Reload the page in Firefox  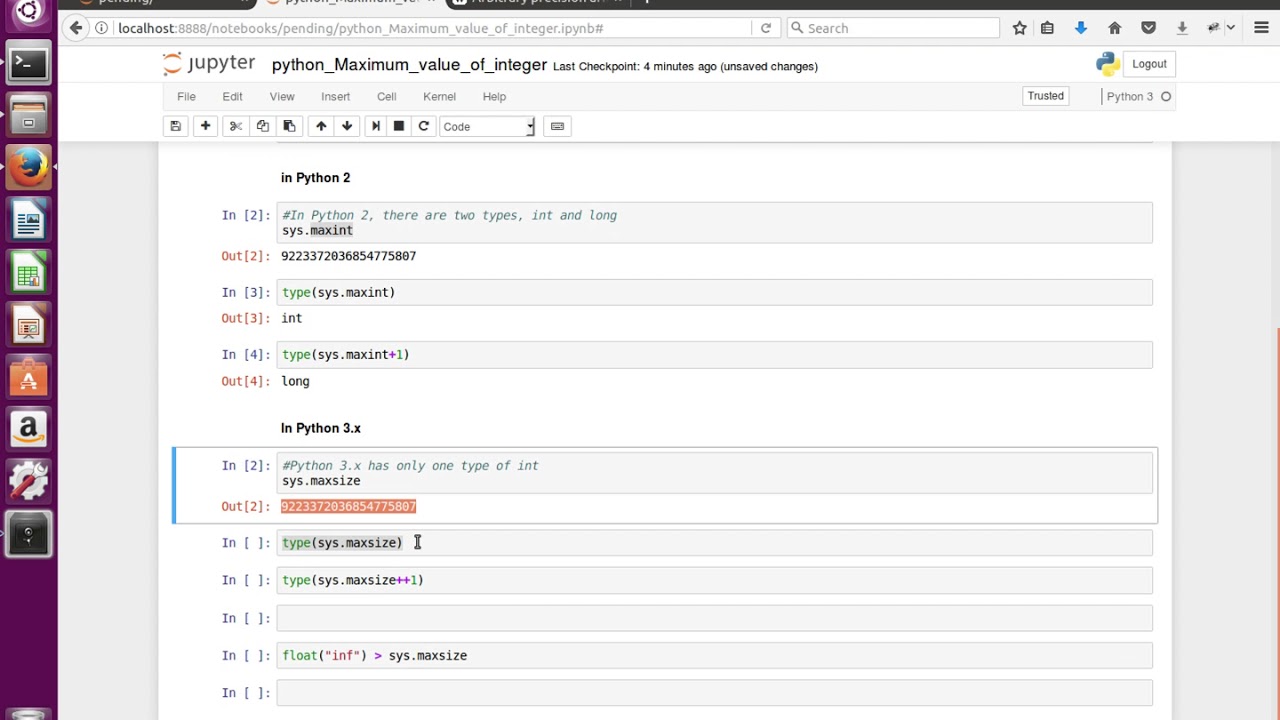(x=766, y=28)
